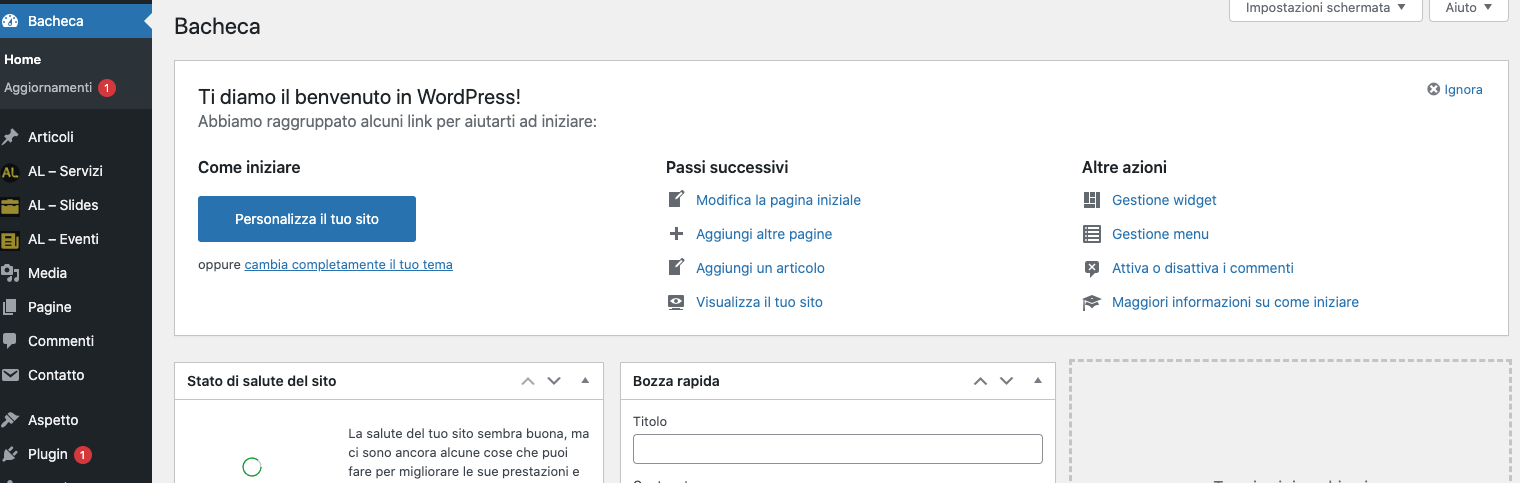Click the Aggiornamenti red notification badge
The width and height of the screenshot is (1520, 483).
[x=107, y=88]
